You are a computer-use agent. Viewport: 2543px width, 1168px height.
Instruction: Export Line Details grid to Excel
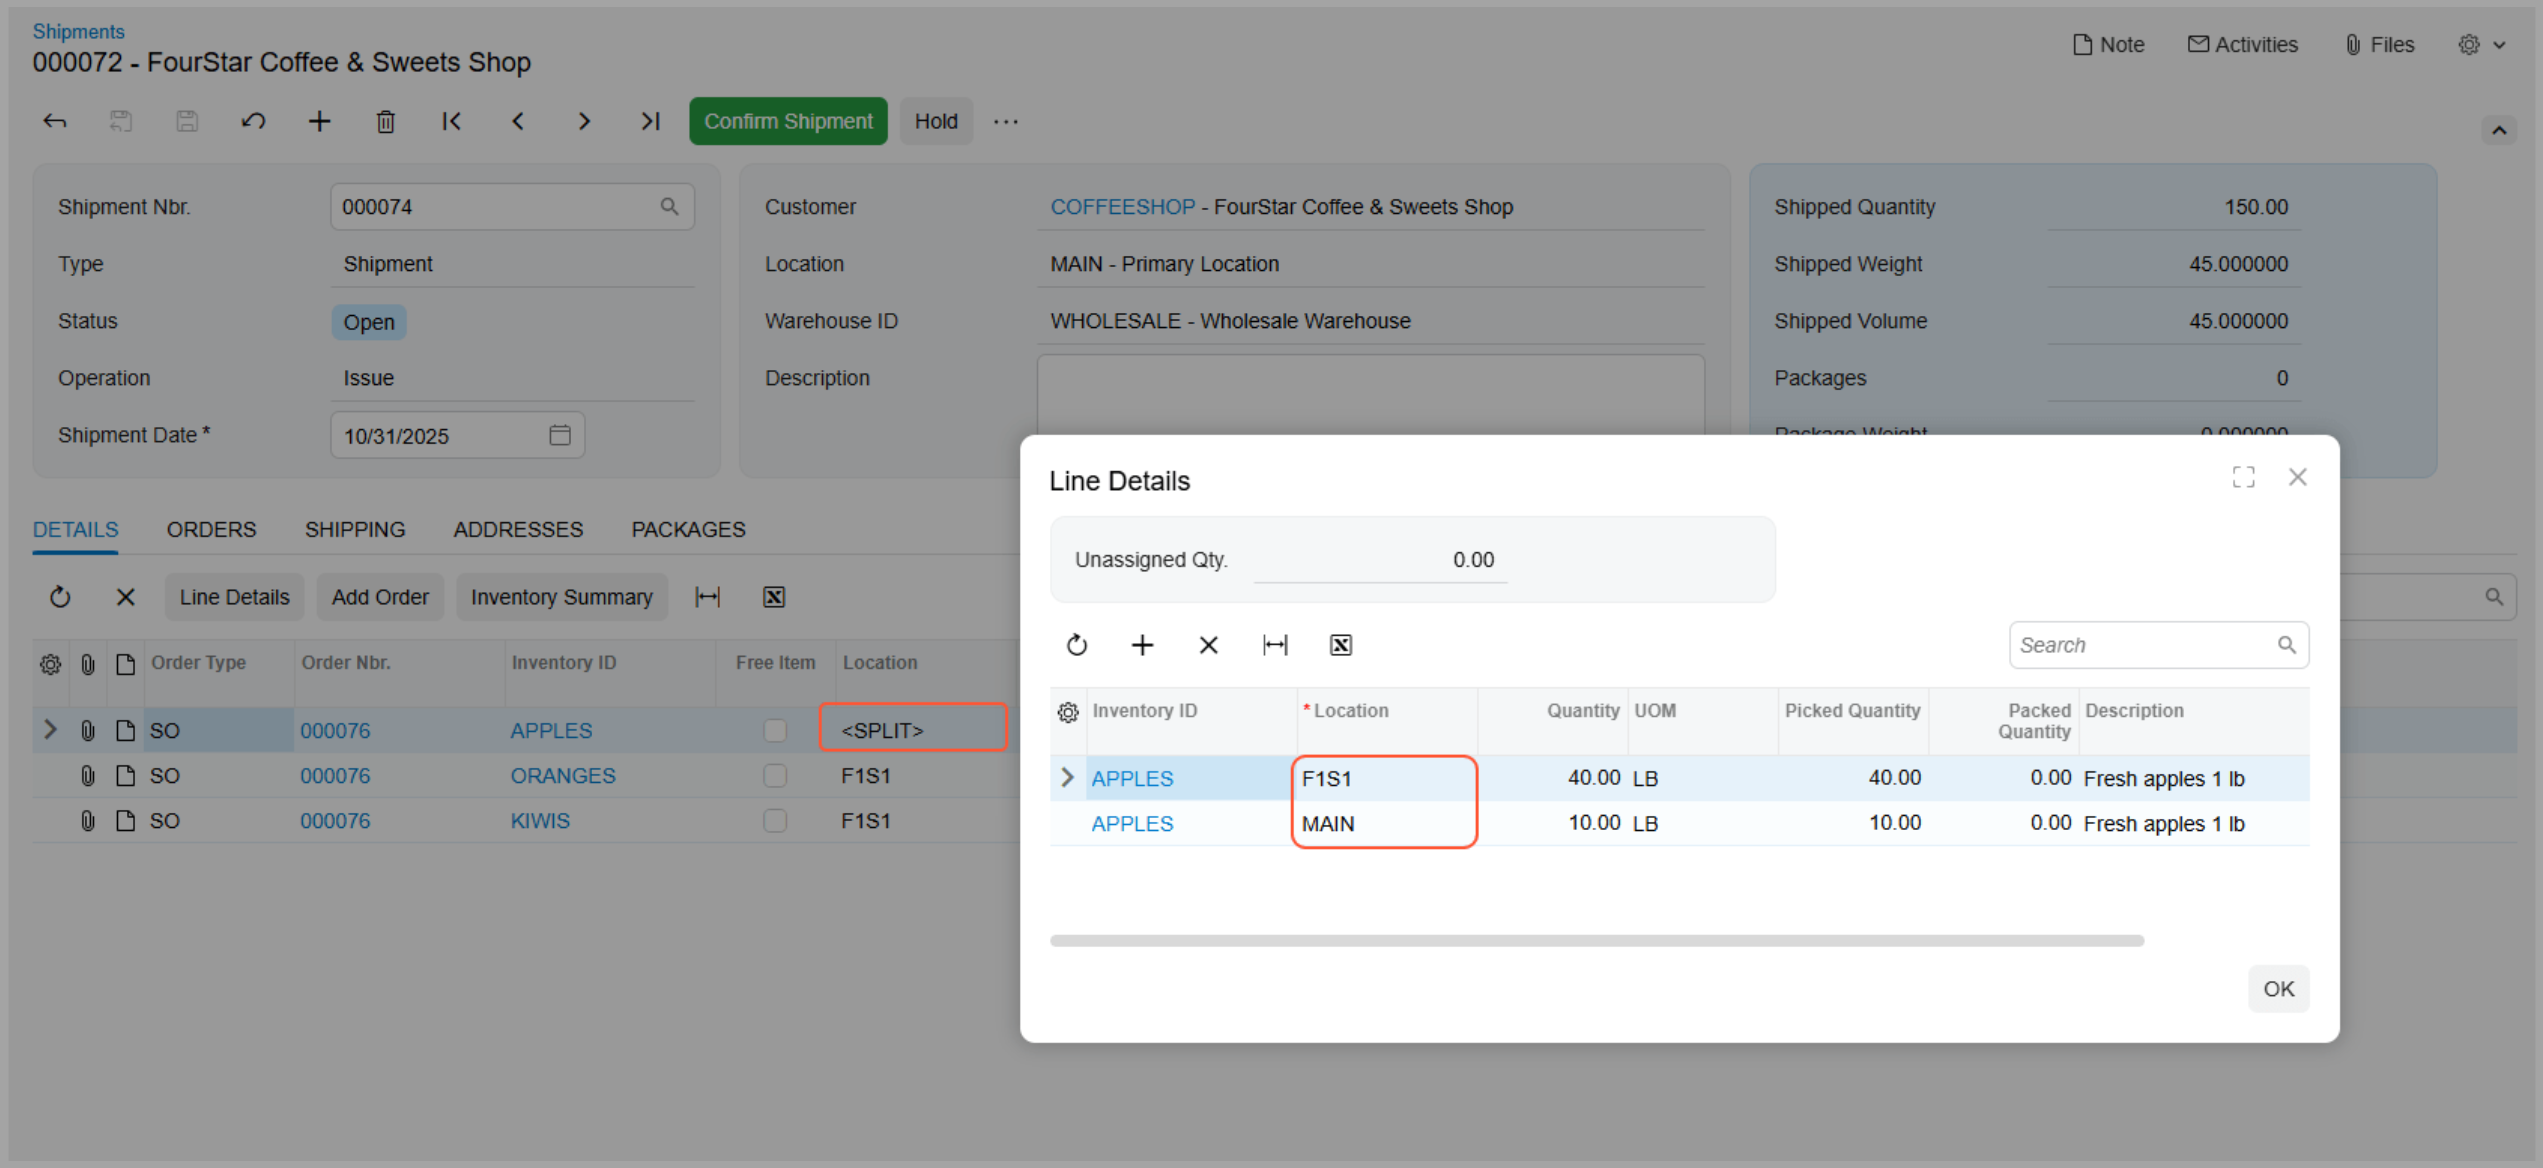[1340, 645]
